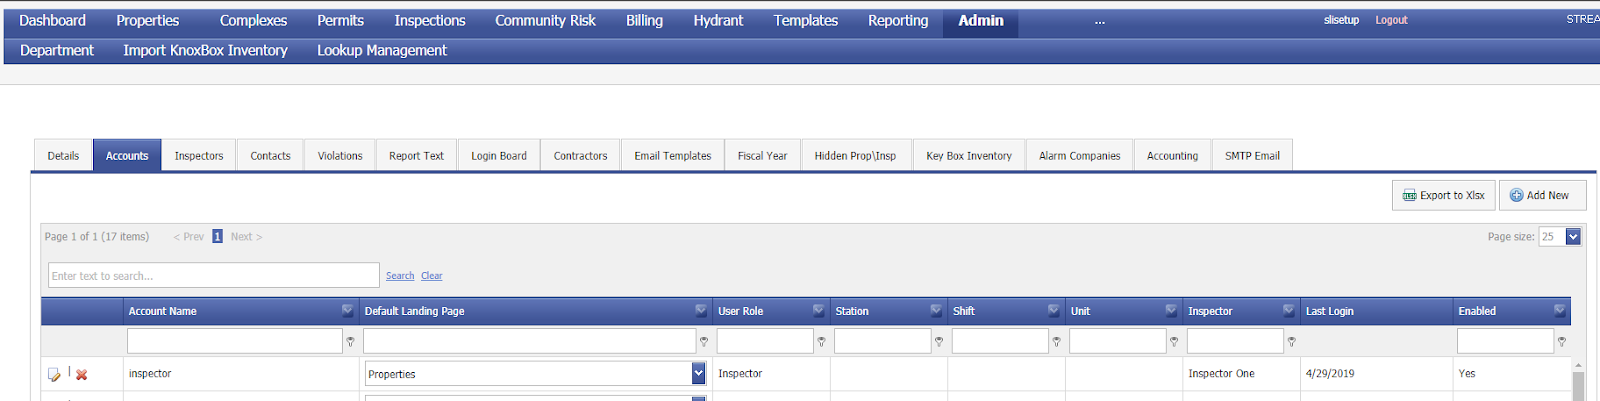Click the Logout link
The height and width of the screenshot is (401, 1600).
[x=1391, y=20]
